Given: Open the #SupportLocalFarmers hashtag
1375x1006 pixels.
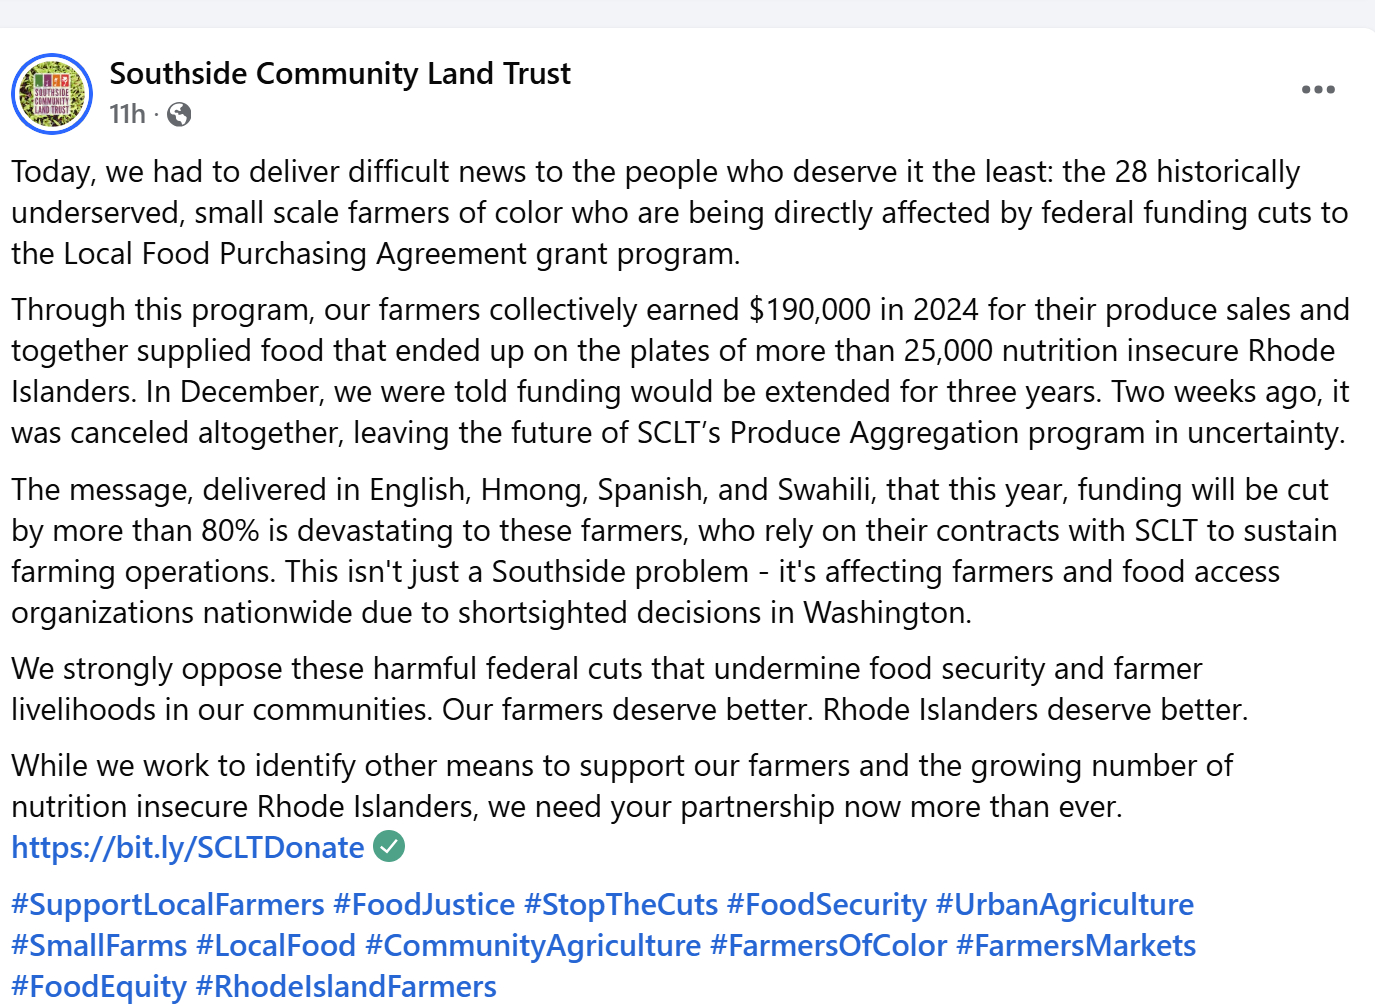Looking at the screenshot, I should click(x=168, y=905).
